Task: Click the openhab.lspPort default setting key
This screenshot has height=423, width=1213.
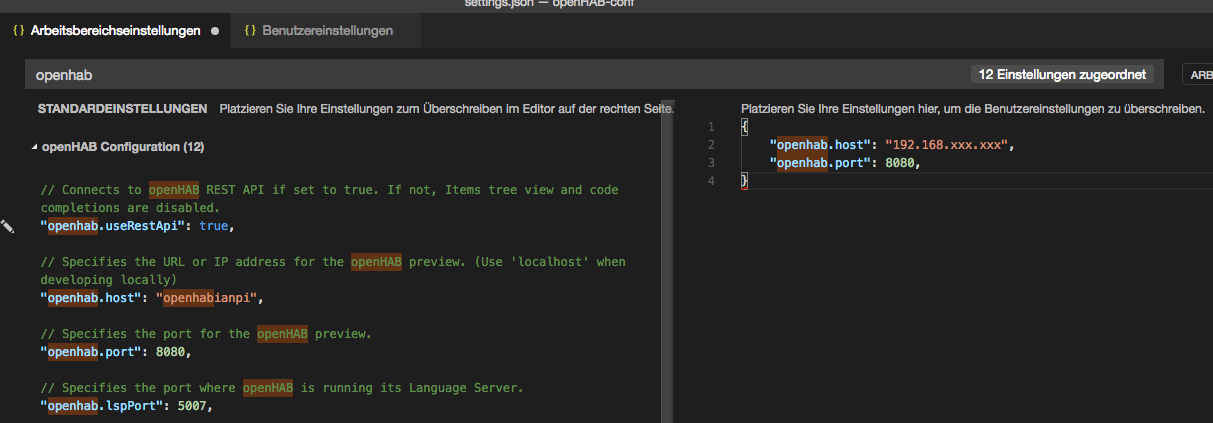Action: (x=104, y=406)
